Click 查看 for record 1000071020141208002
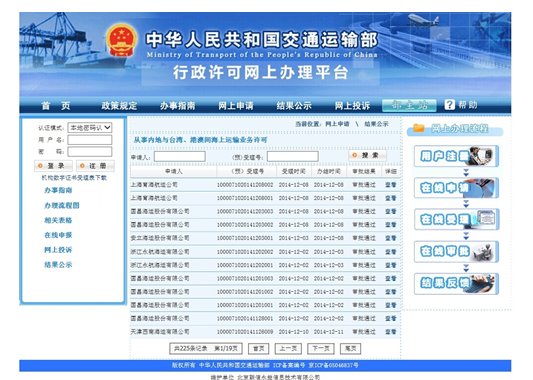Image resolution: width=533 pixels, height=380 pixels. click(x=391, y=185)
